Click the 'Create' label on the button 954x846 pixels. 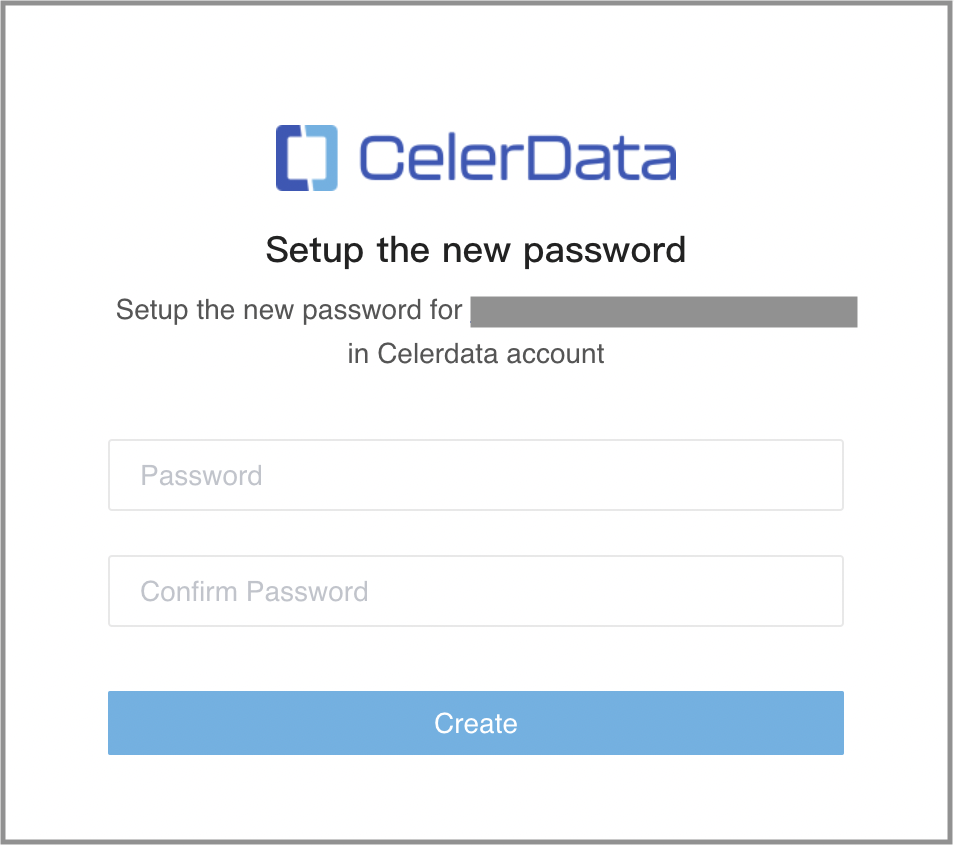pyautogui.click(x=476, y=723)
